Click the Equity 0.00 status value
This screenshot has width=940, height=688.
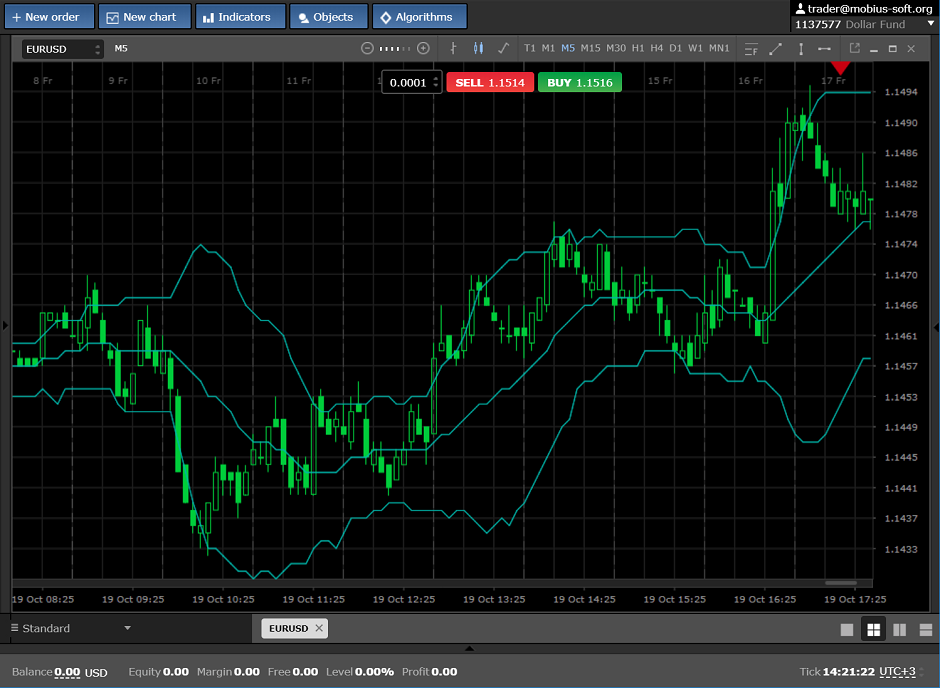176,672
